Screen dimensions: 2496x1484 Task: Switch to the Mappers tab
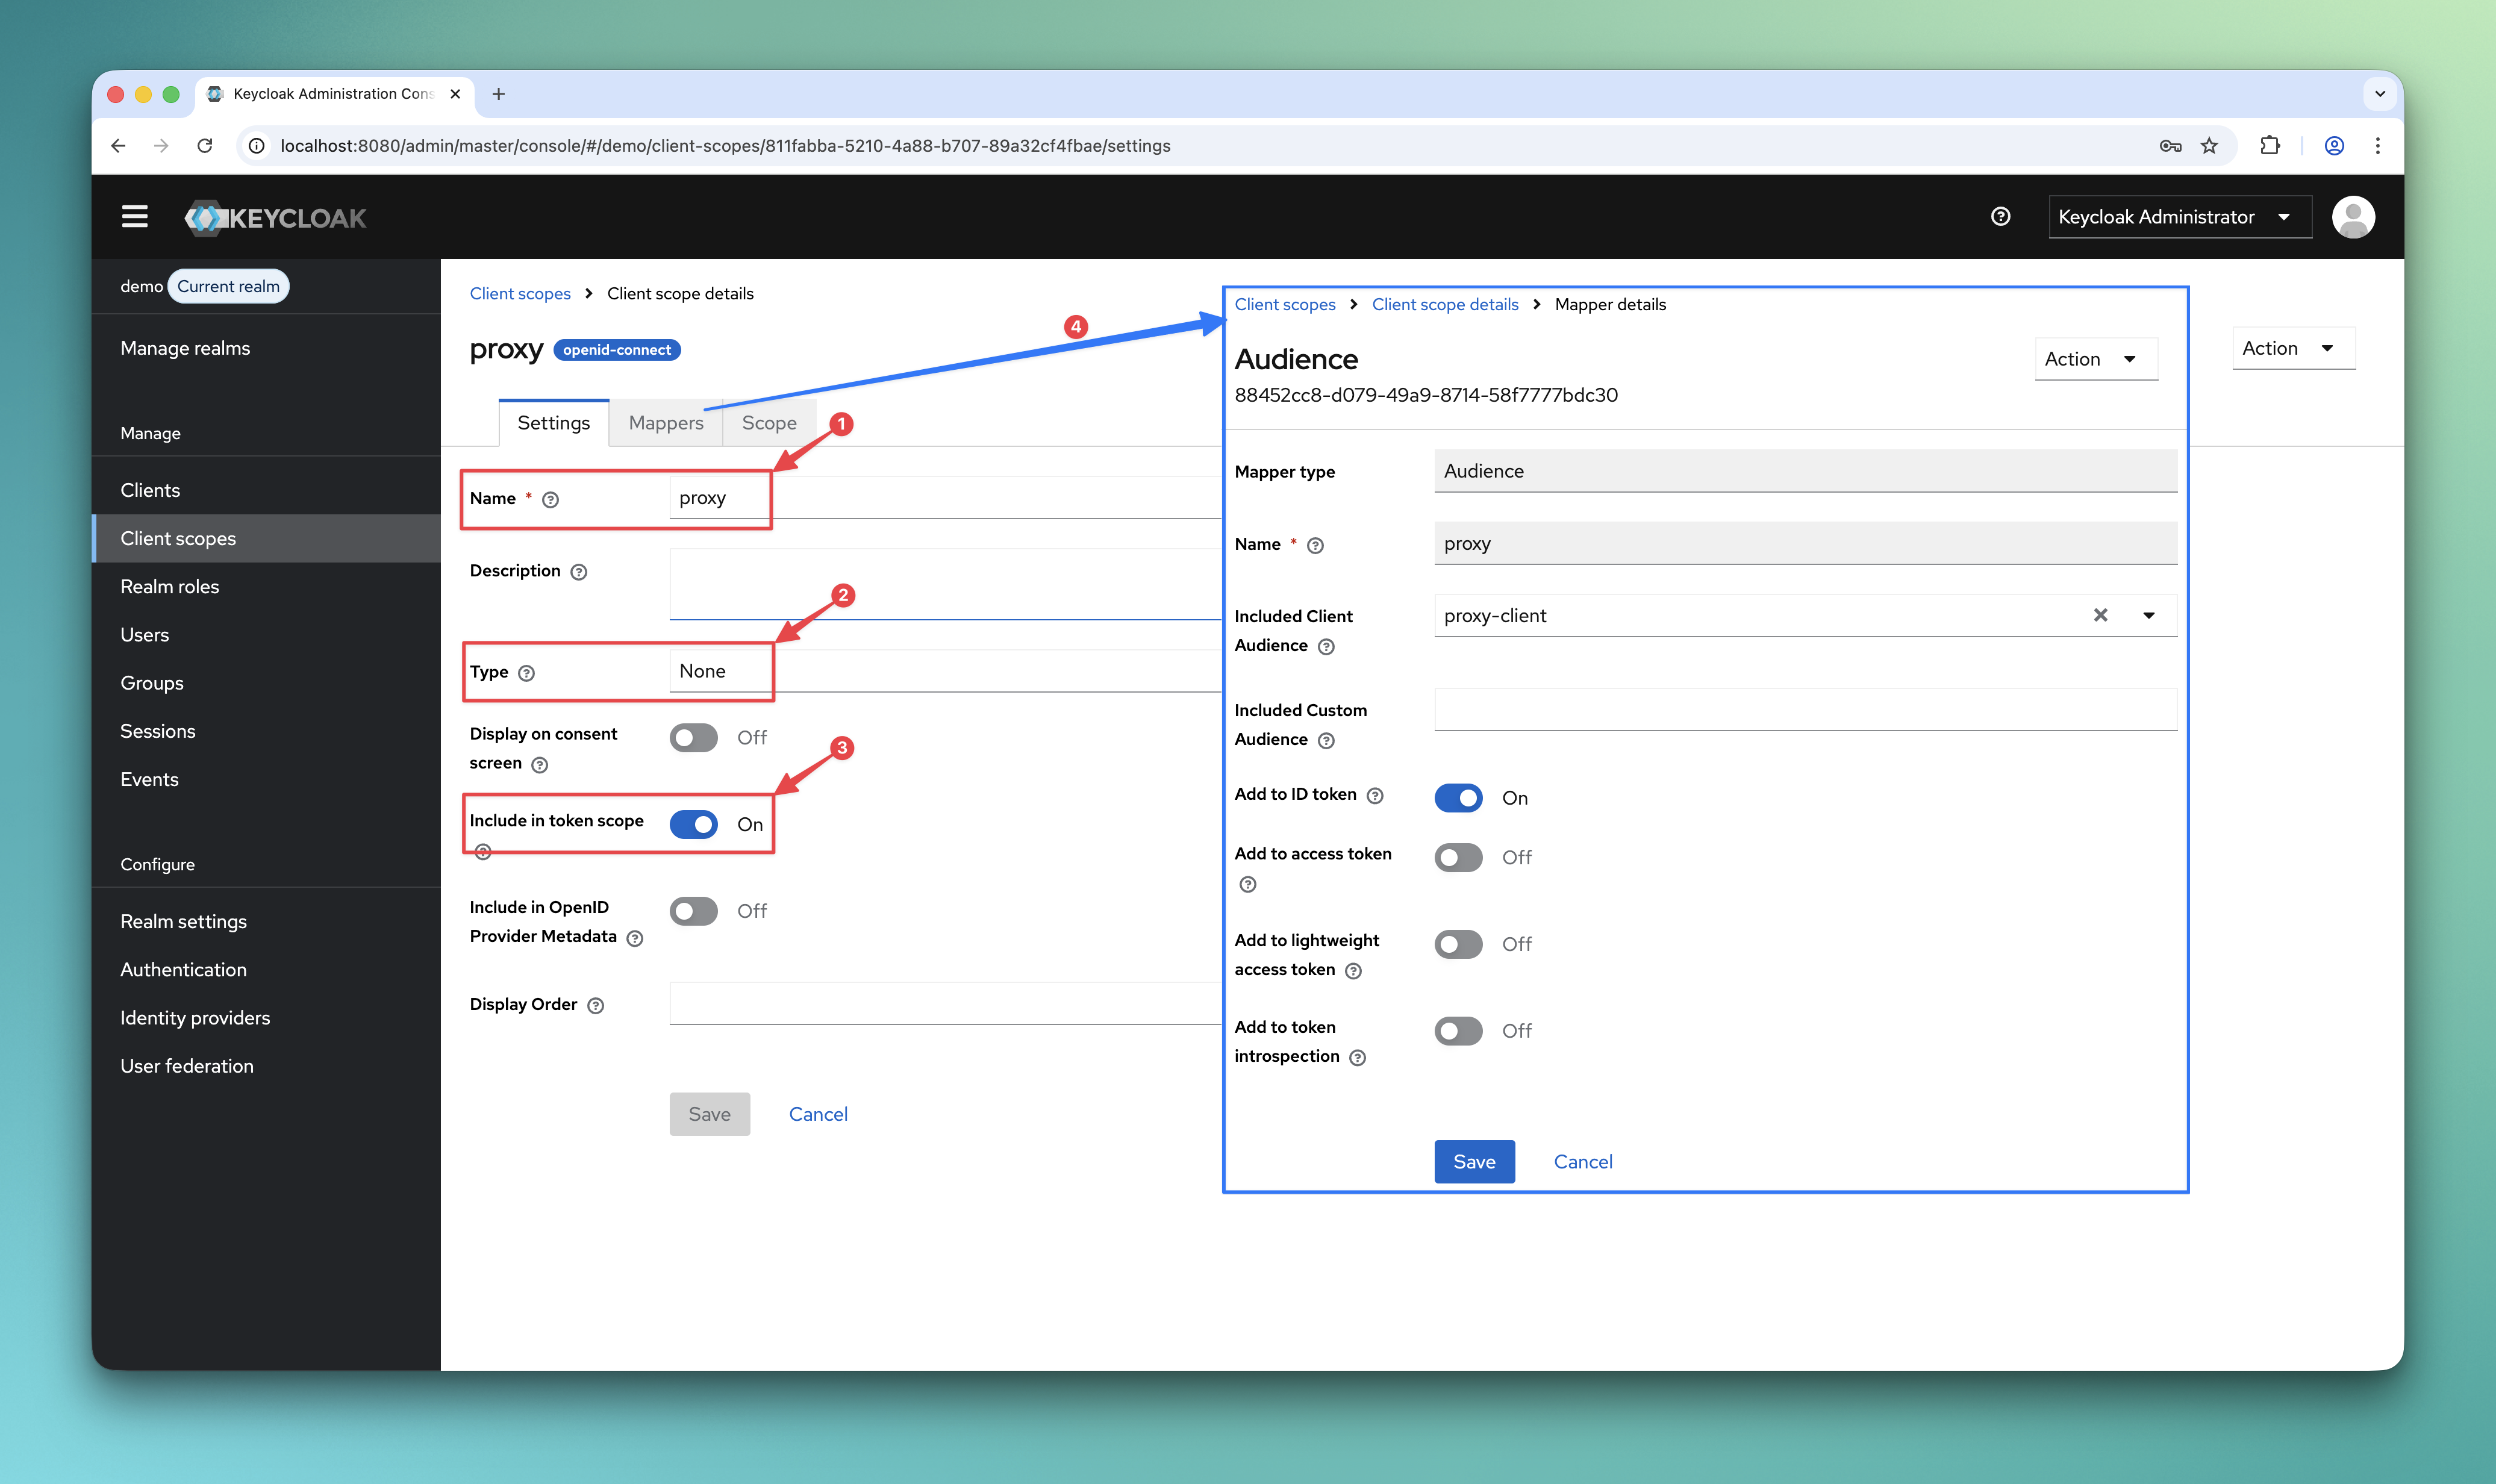click(666, 423)
